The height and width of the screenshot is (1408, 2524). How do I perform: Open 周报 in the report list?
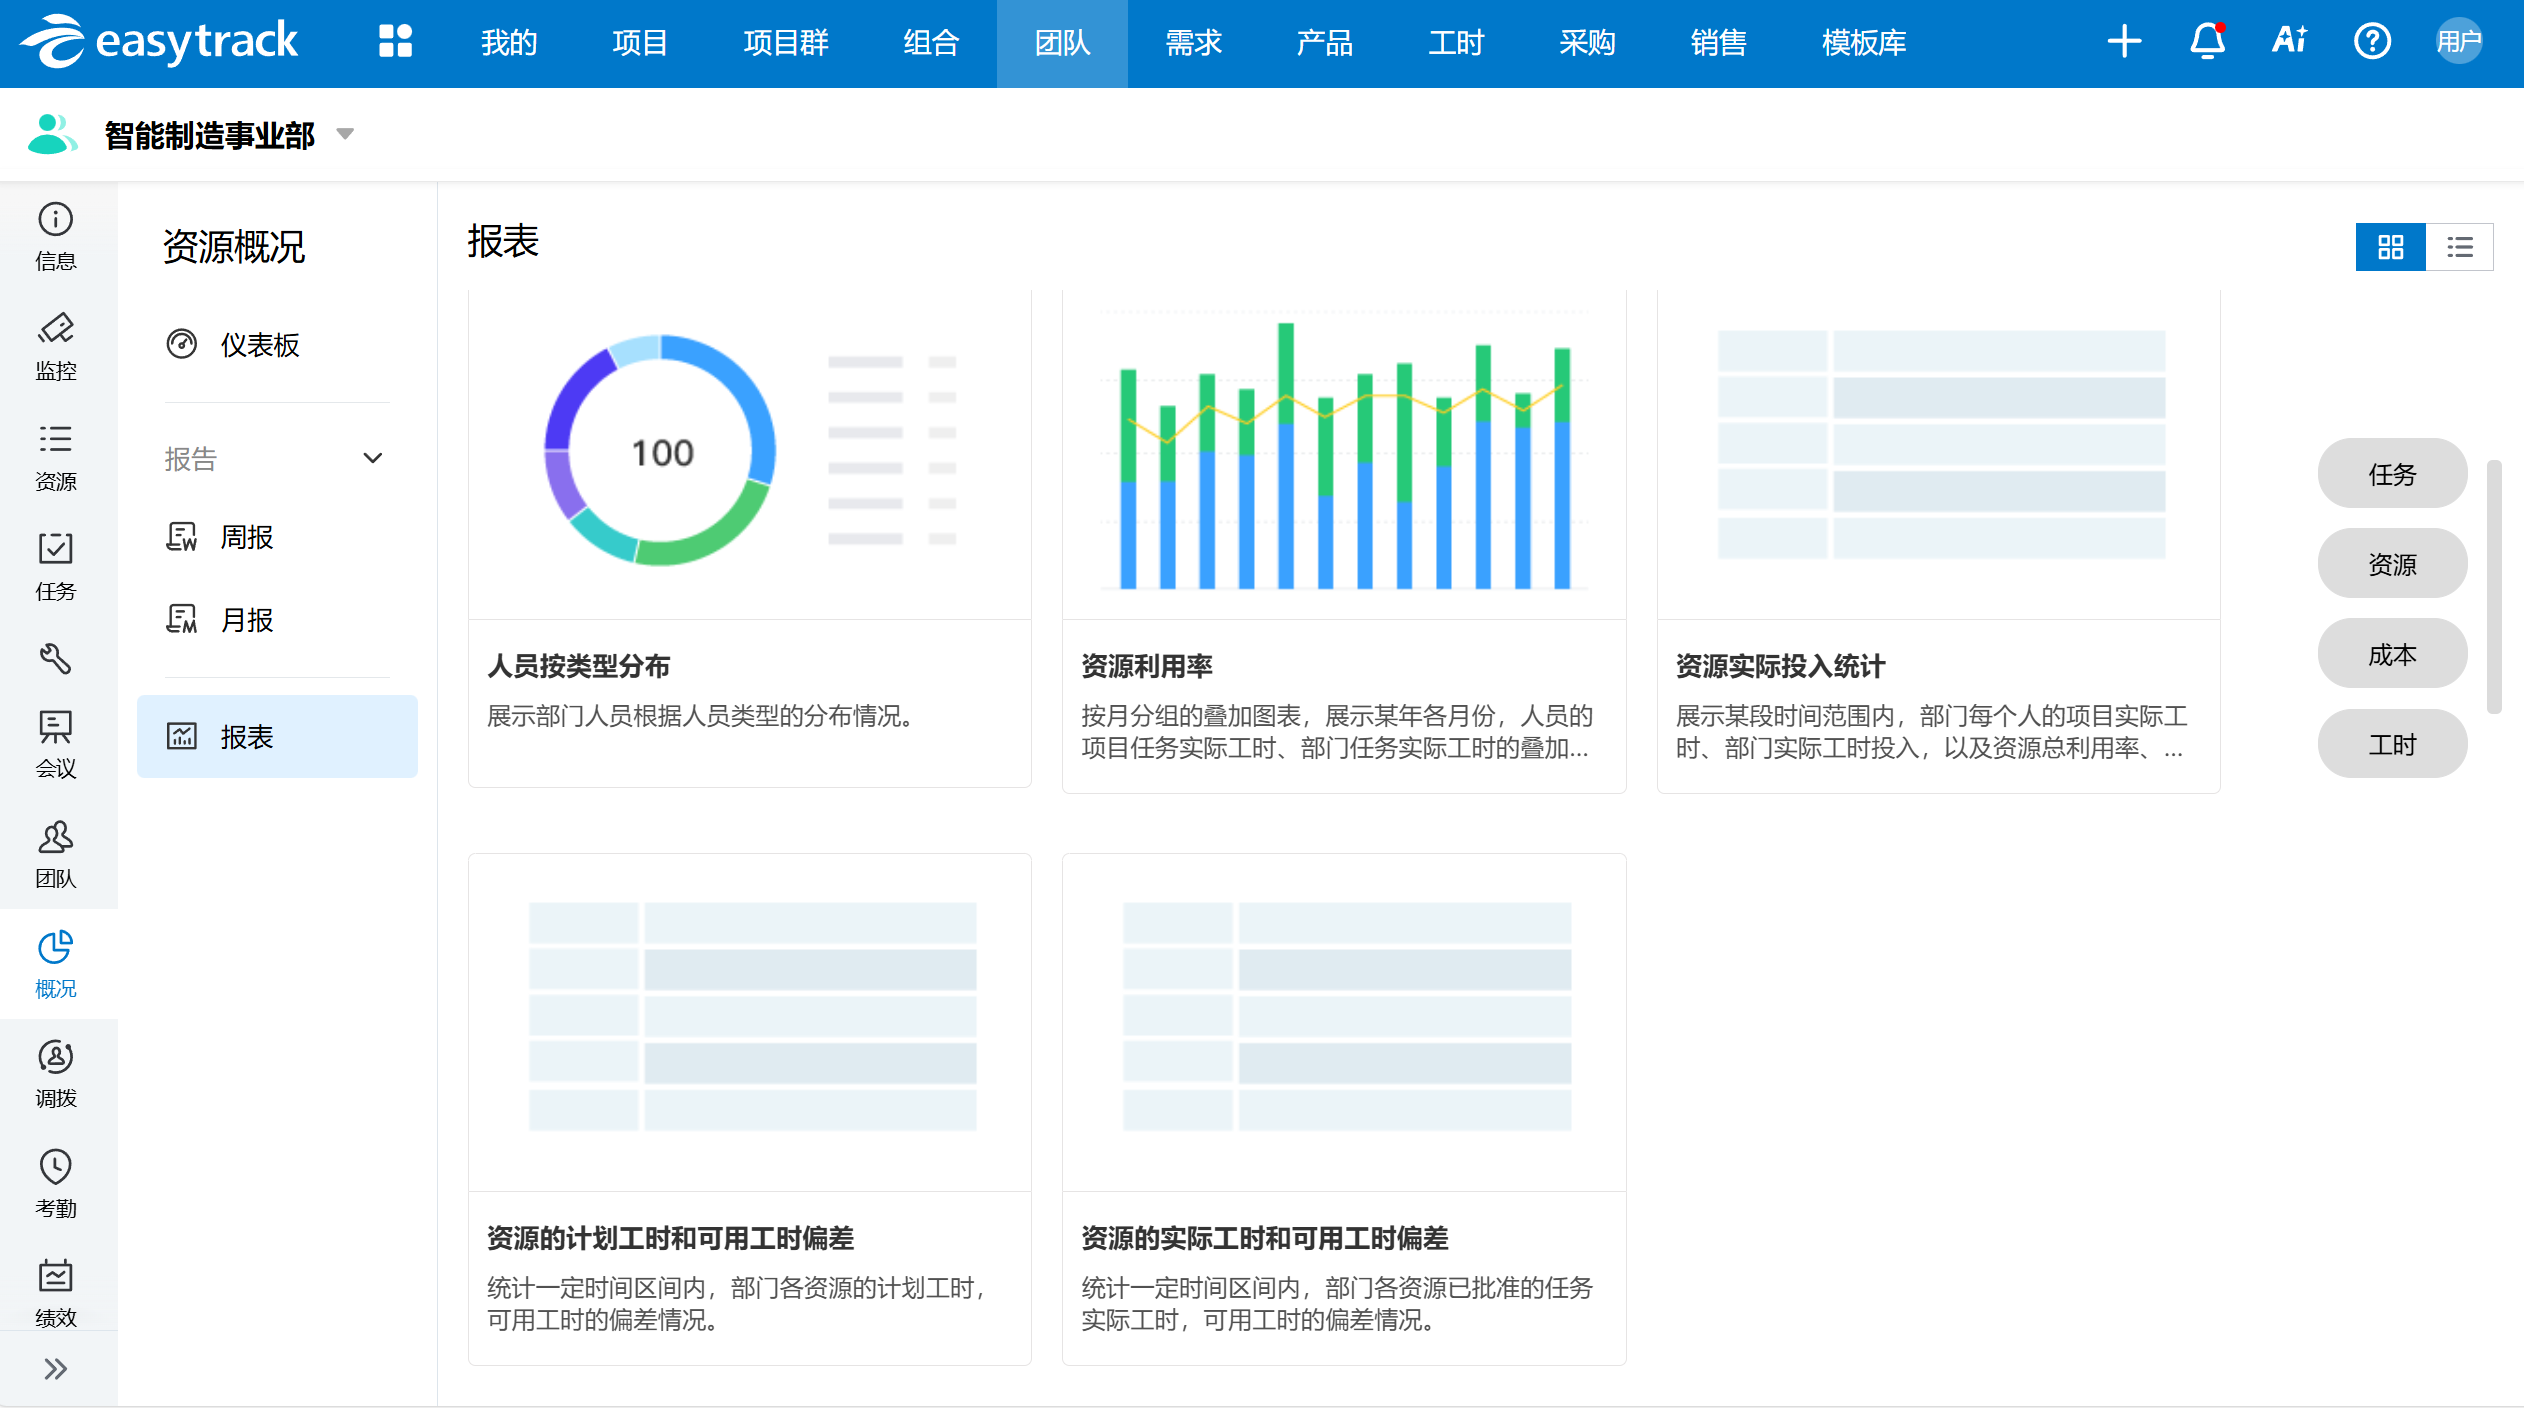[246, 537]
